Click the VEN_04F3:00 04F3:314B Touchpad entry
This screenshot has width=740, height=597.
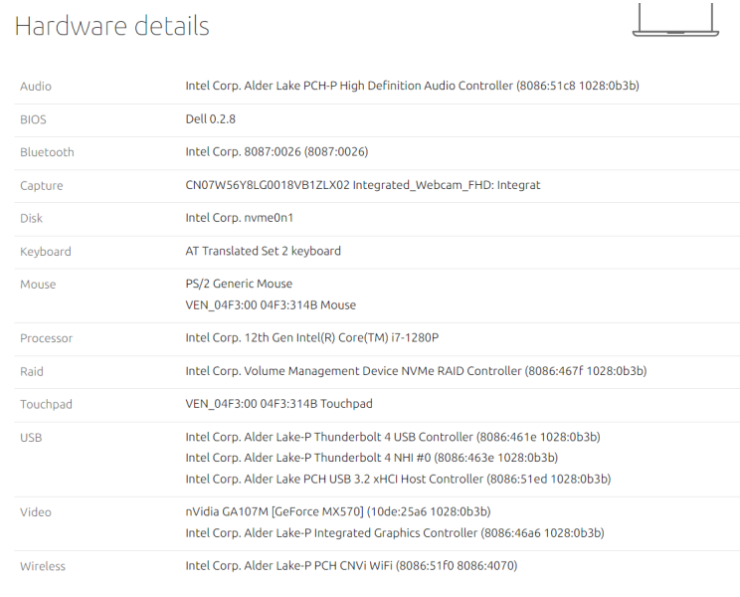point(279,404)
